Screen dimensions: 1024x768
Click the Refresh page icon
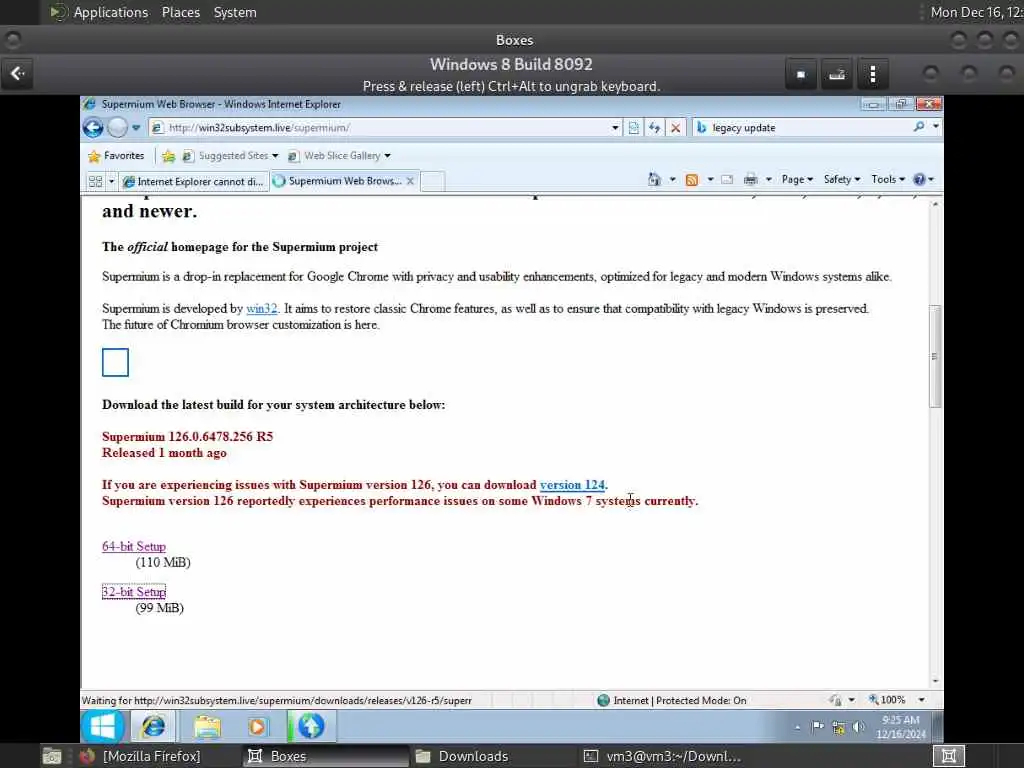654,127
